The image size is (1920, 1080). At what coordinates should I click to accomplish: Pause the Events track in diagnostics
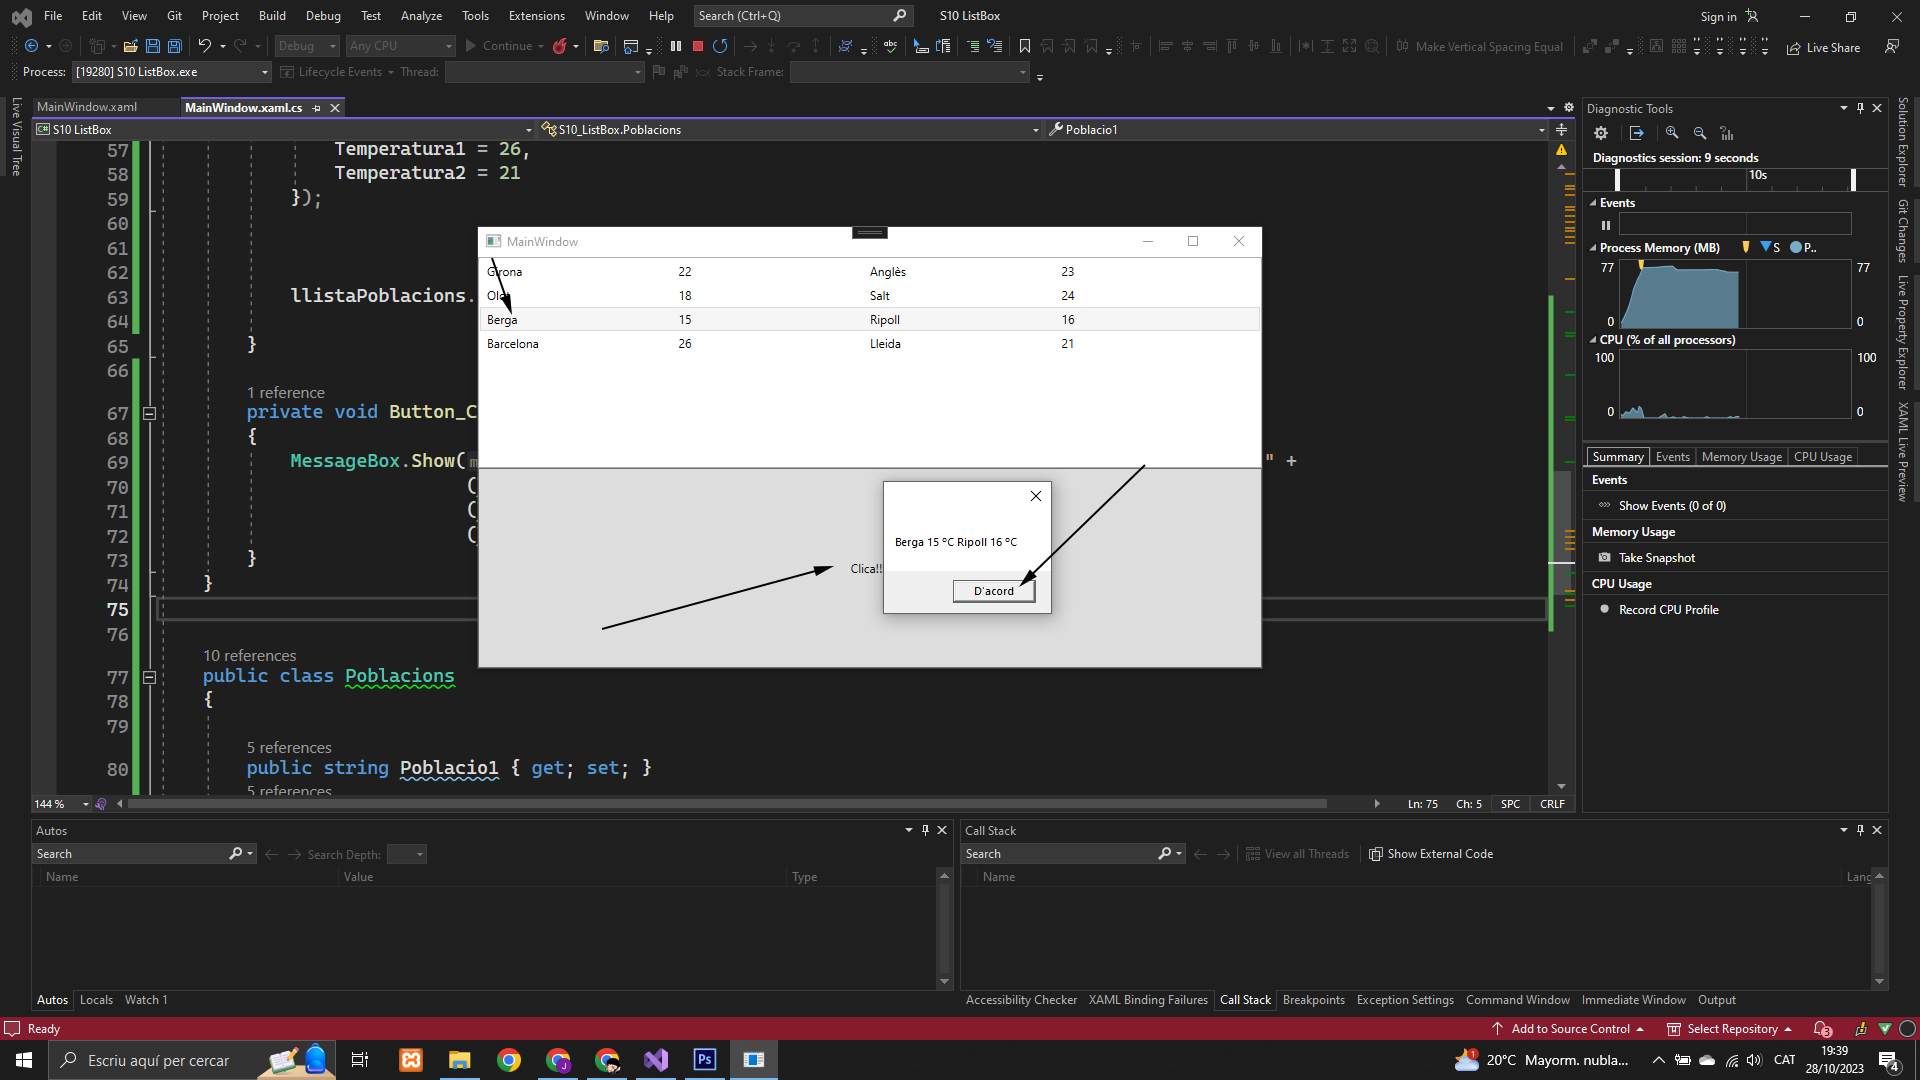(1606, 225)
